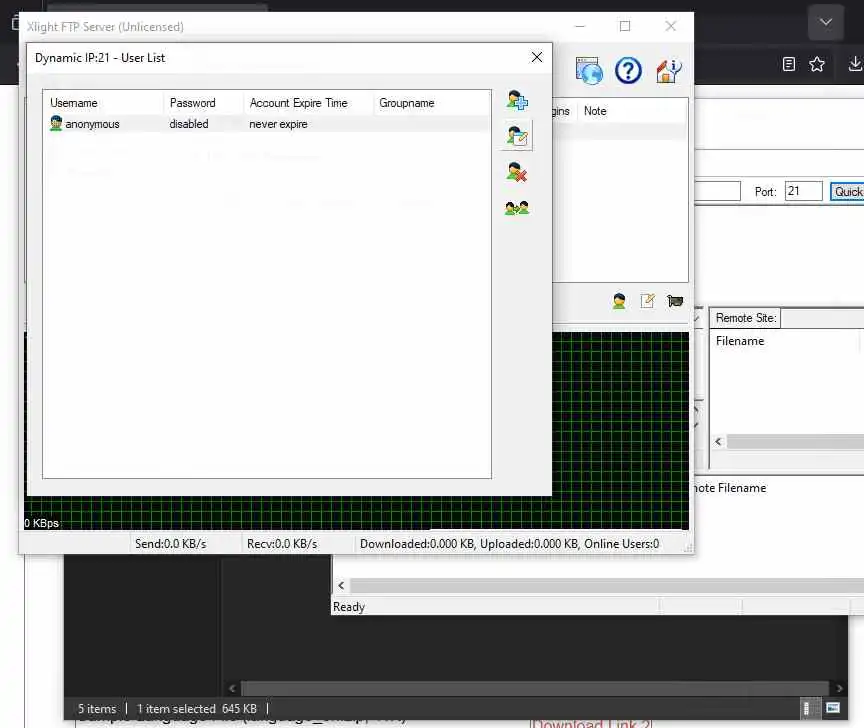
Task: Click the two-users copy icon in User List
Action: 517,208
